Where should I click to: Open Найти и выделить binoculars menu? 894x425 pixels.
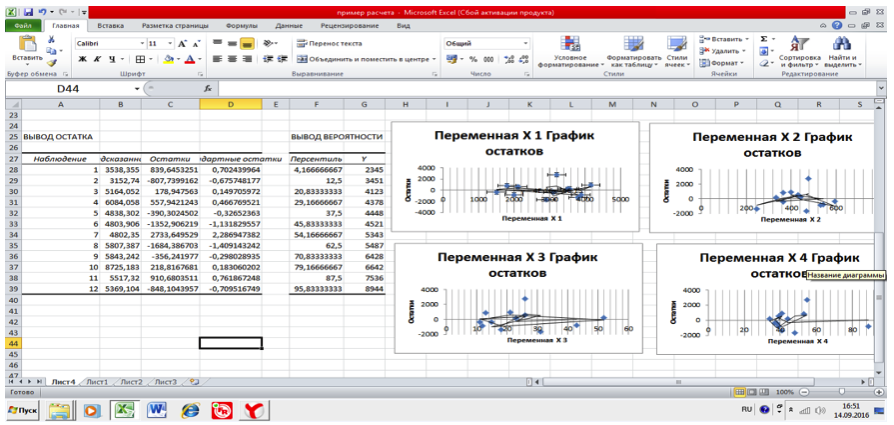pyautogui.click(x=842, y=52)
